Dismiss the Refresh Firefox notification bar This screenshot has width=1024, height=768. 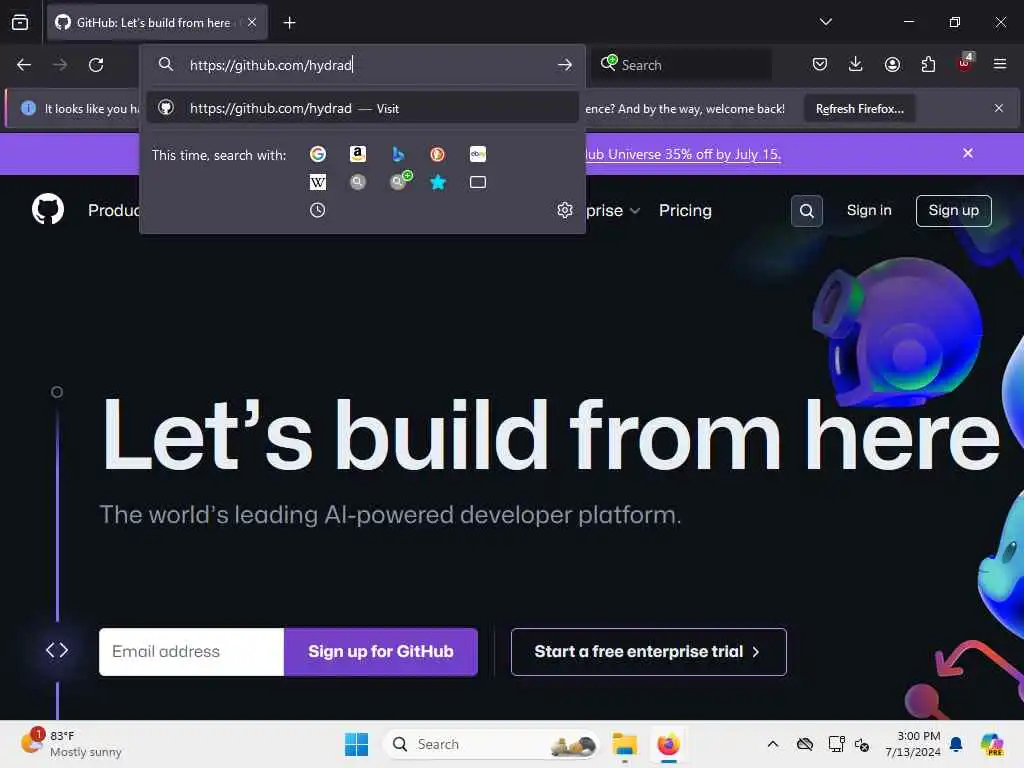tap(999, 108)
